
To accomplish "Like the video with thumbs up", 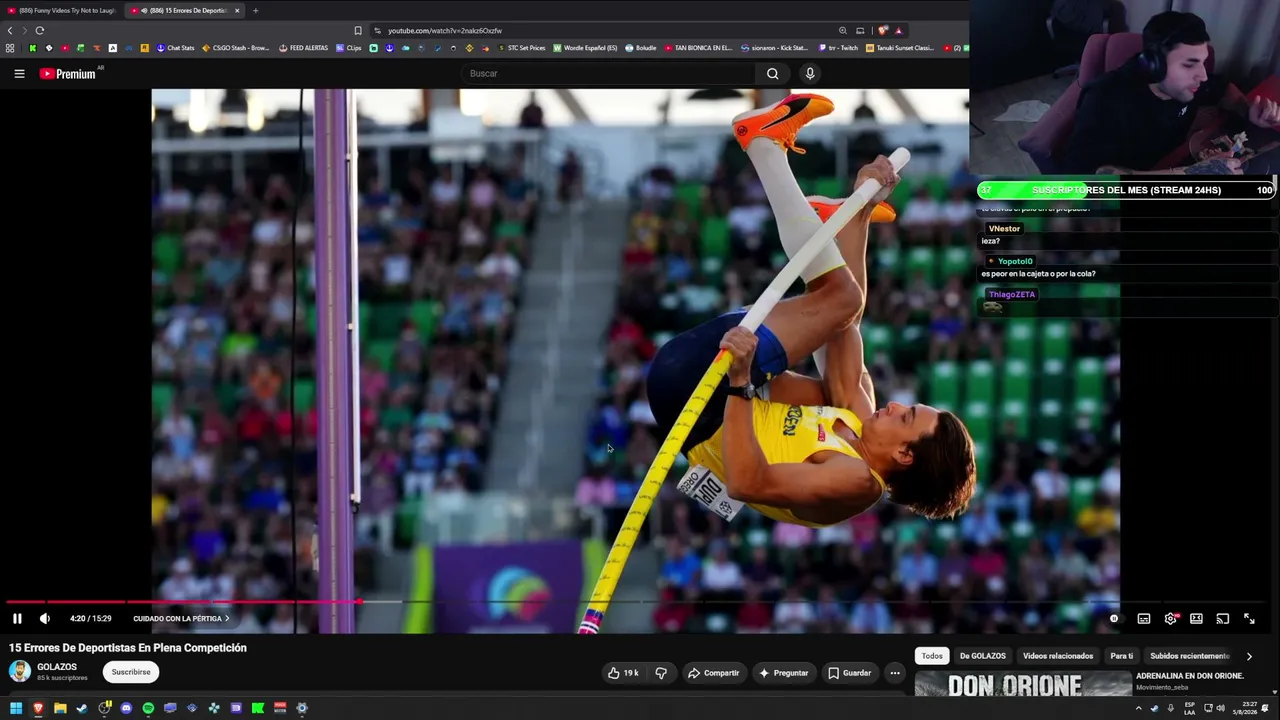I will 623,673.
